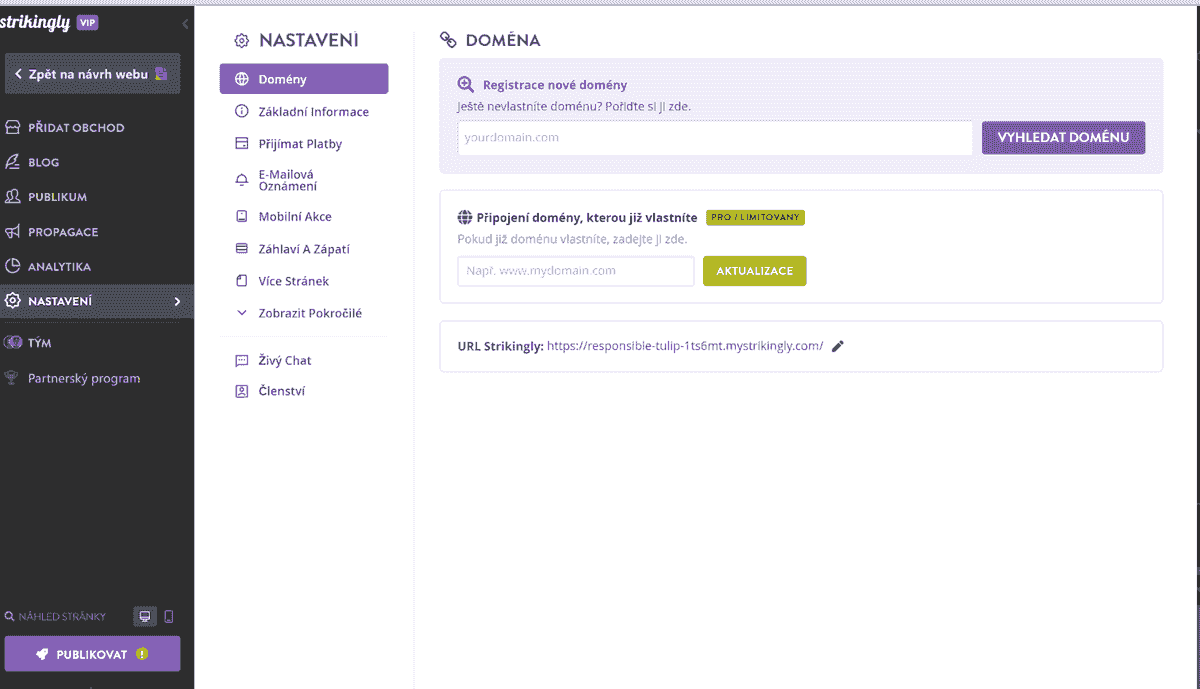Viewport: 1200px width, 689px height.
Task: Click the bell icon beside E-Mailová Oznámení
Action: click(241, 180)
